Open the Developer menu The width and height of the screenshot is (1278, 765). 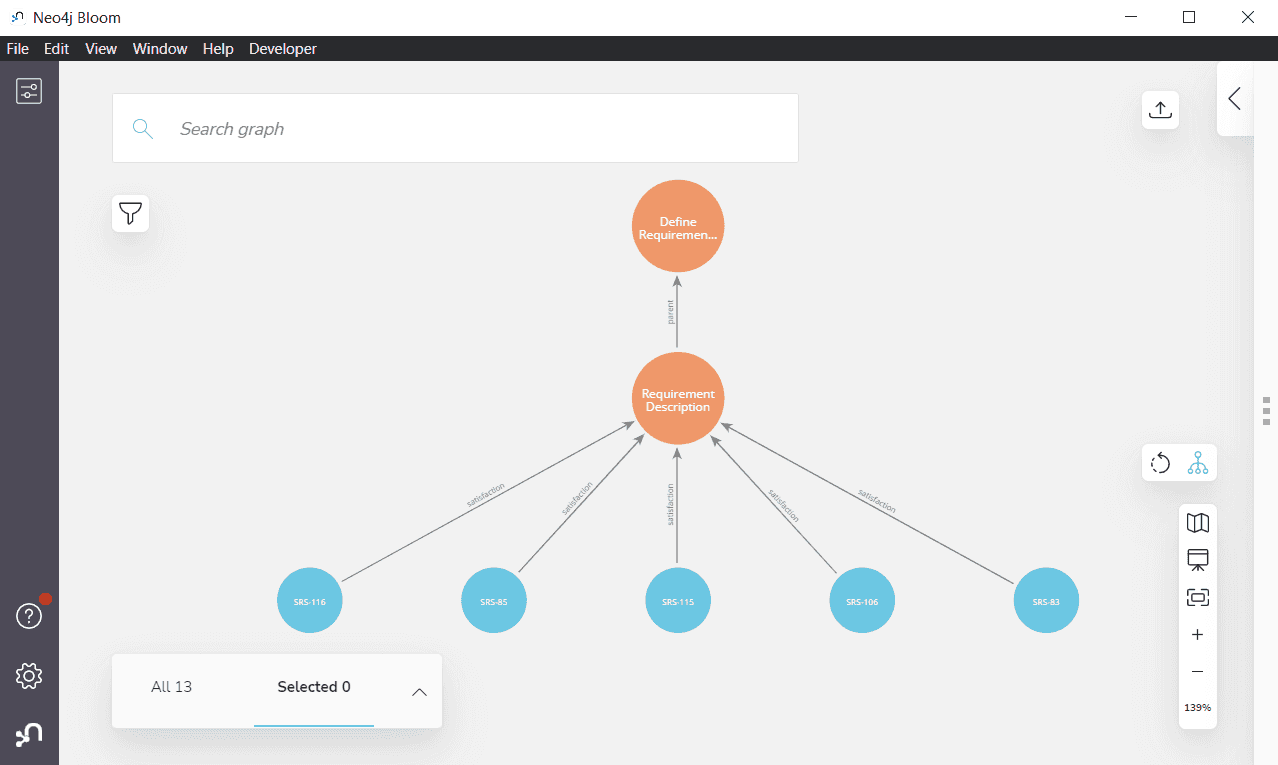point(283,49)
